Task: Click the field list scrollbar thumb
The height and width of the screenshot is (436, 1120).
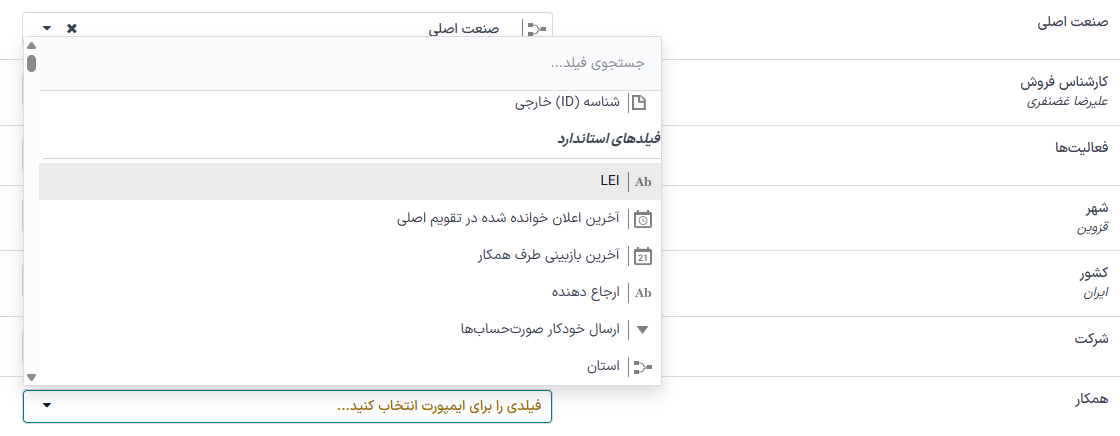Action: click(32, 64)
